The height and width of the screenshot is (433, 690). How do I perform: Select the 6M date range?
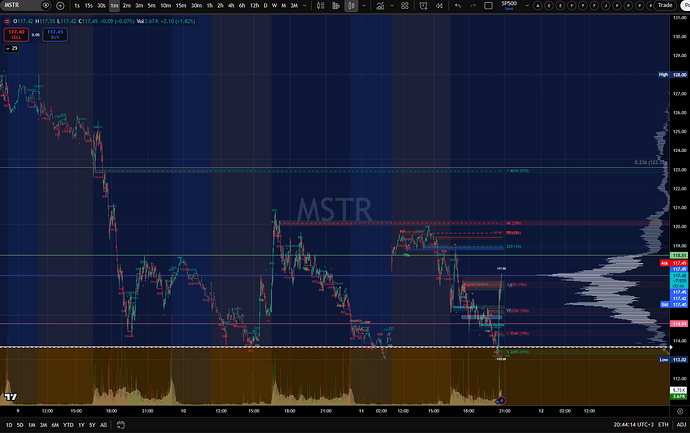[55, 425]
